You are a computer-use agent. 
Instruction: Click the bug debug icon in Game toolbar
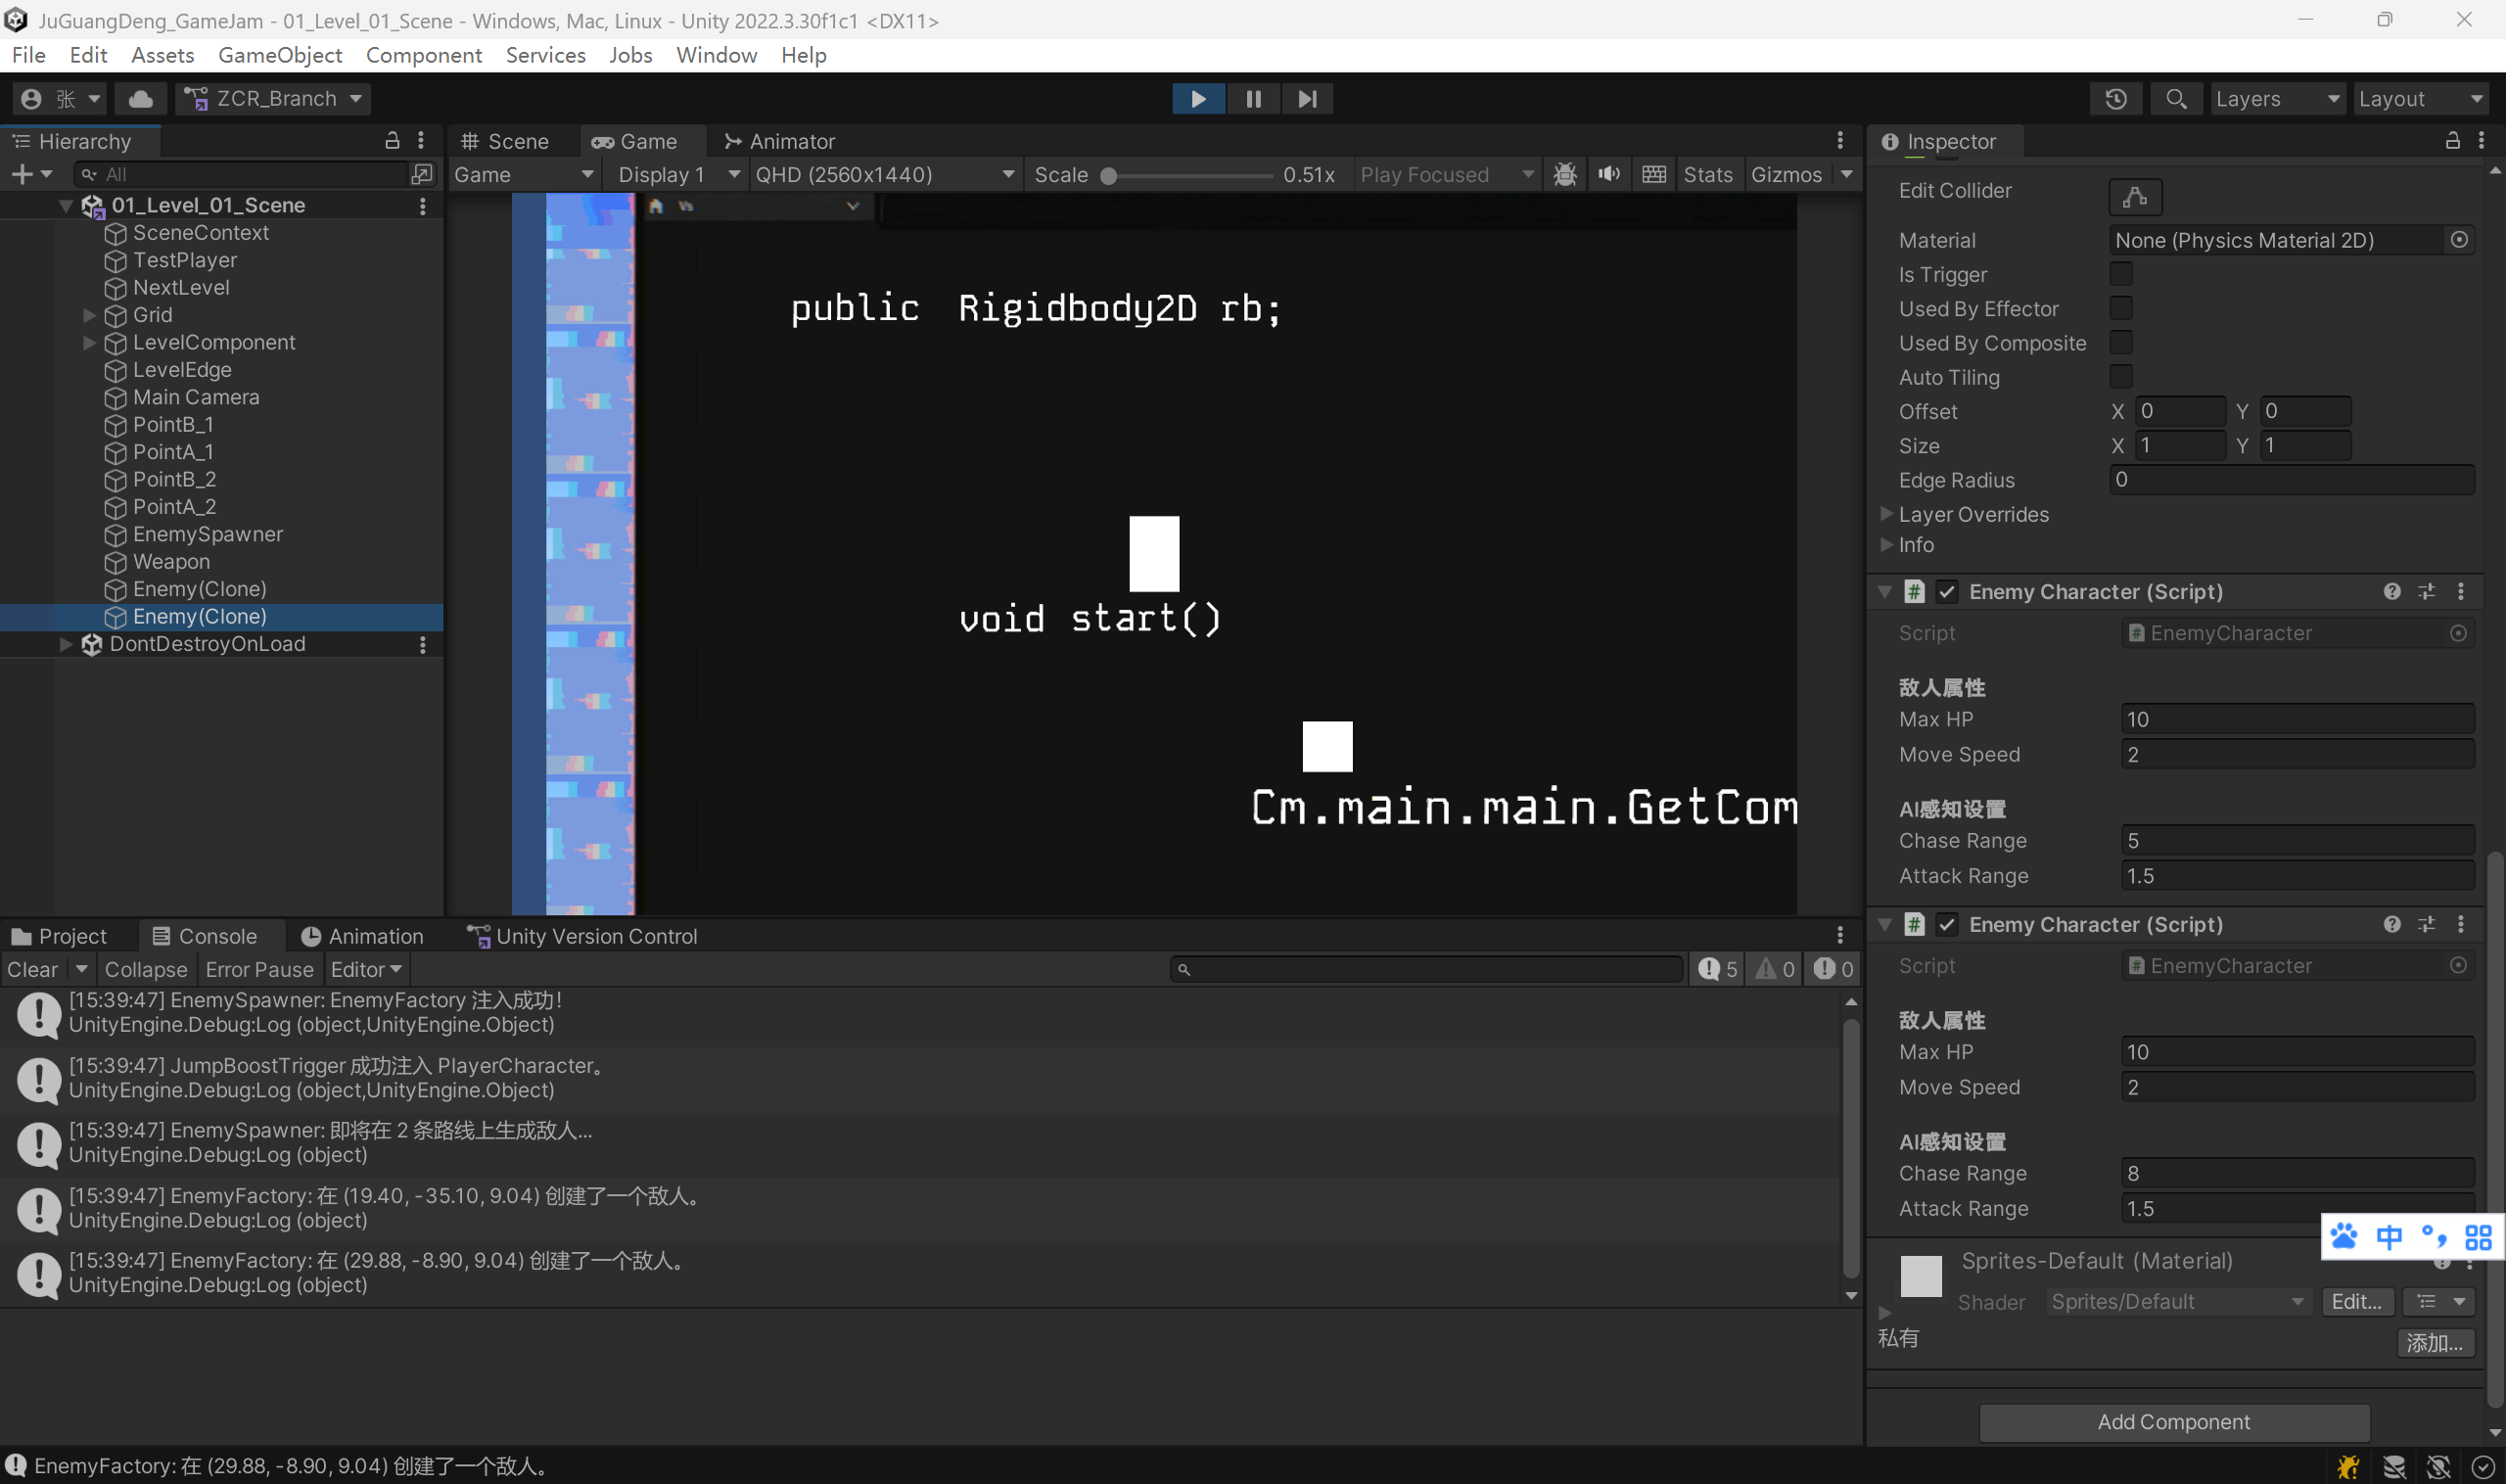(x=1564, y=175)
